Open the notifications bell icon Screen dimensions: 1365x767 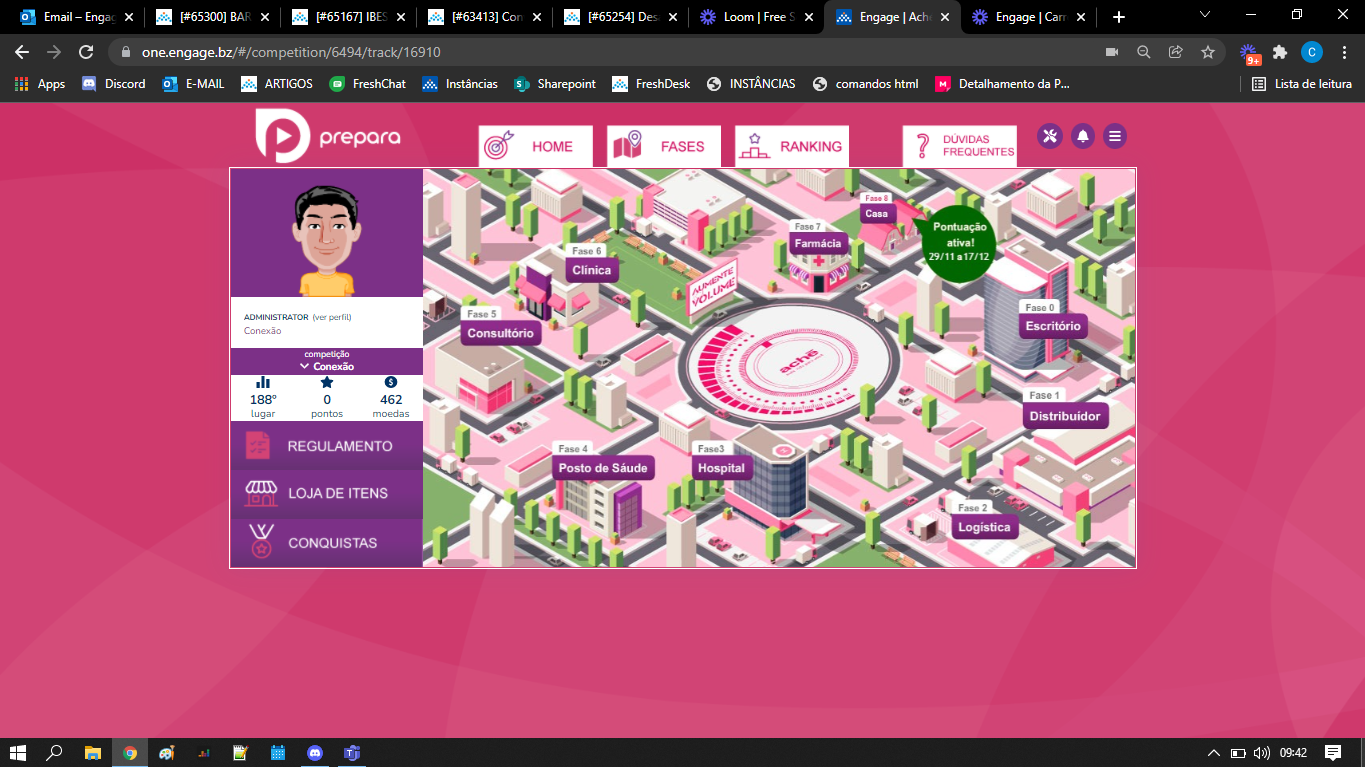click(x=1082, y=136)
